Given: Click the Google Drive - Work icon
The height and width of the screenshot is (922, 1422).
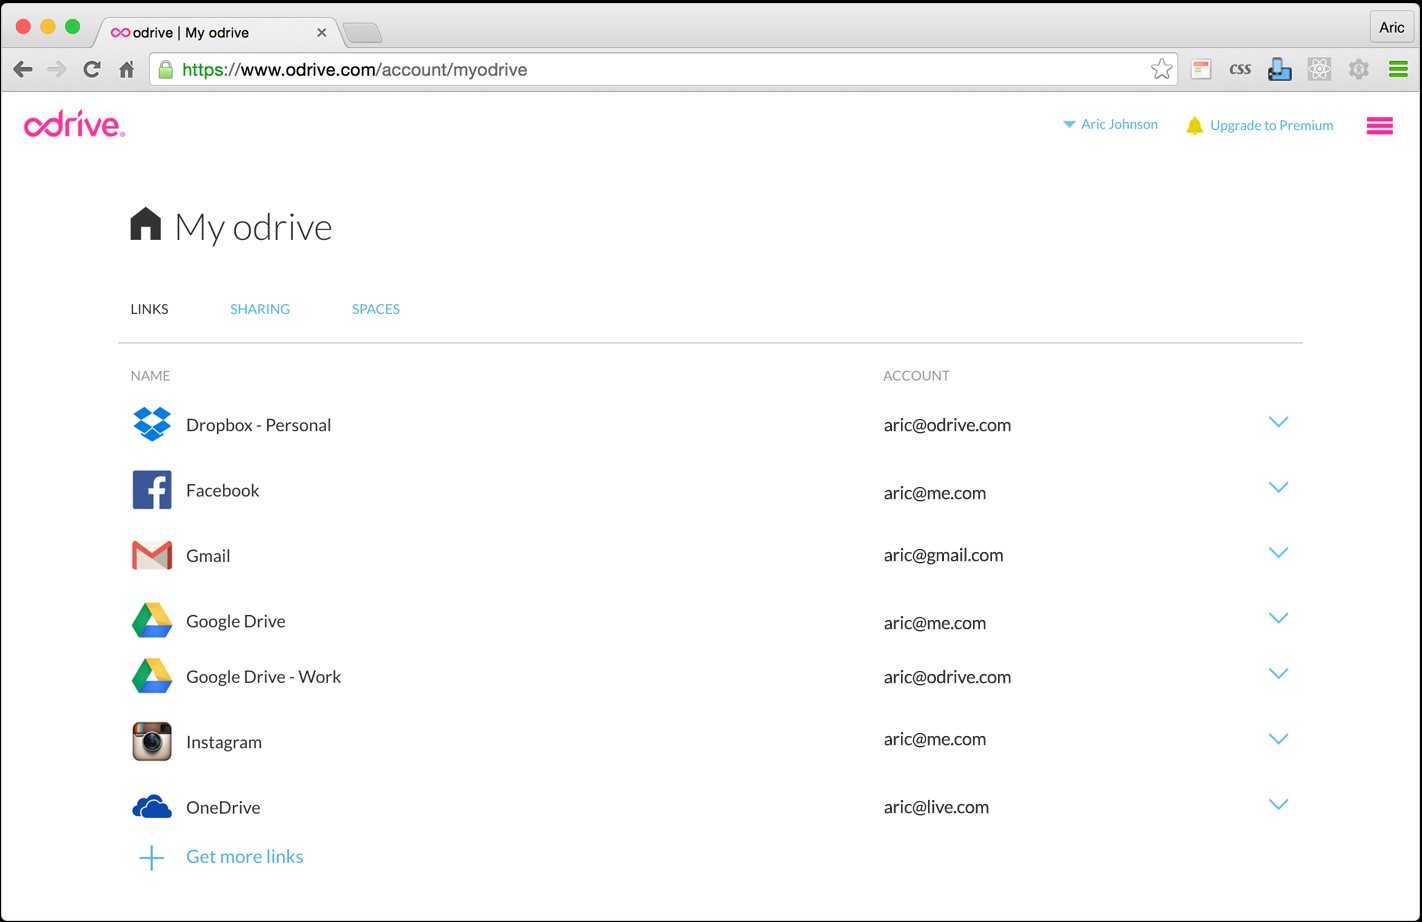Looking at the screenshot, I should point(152,676).
